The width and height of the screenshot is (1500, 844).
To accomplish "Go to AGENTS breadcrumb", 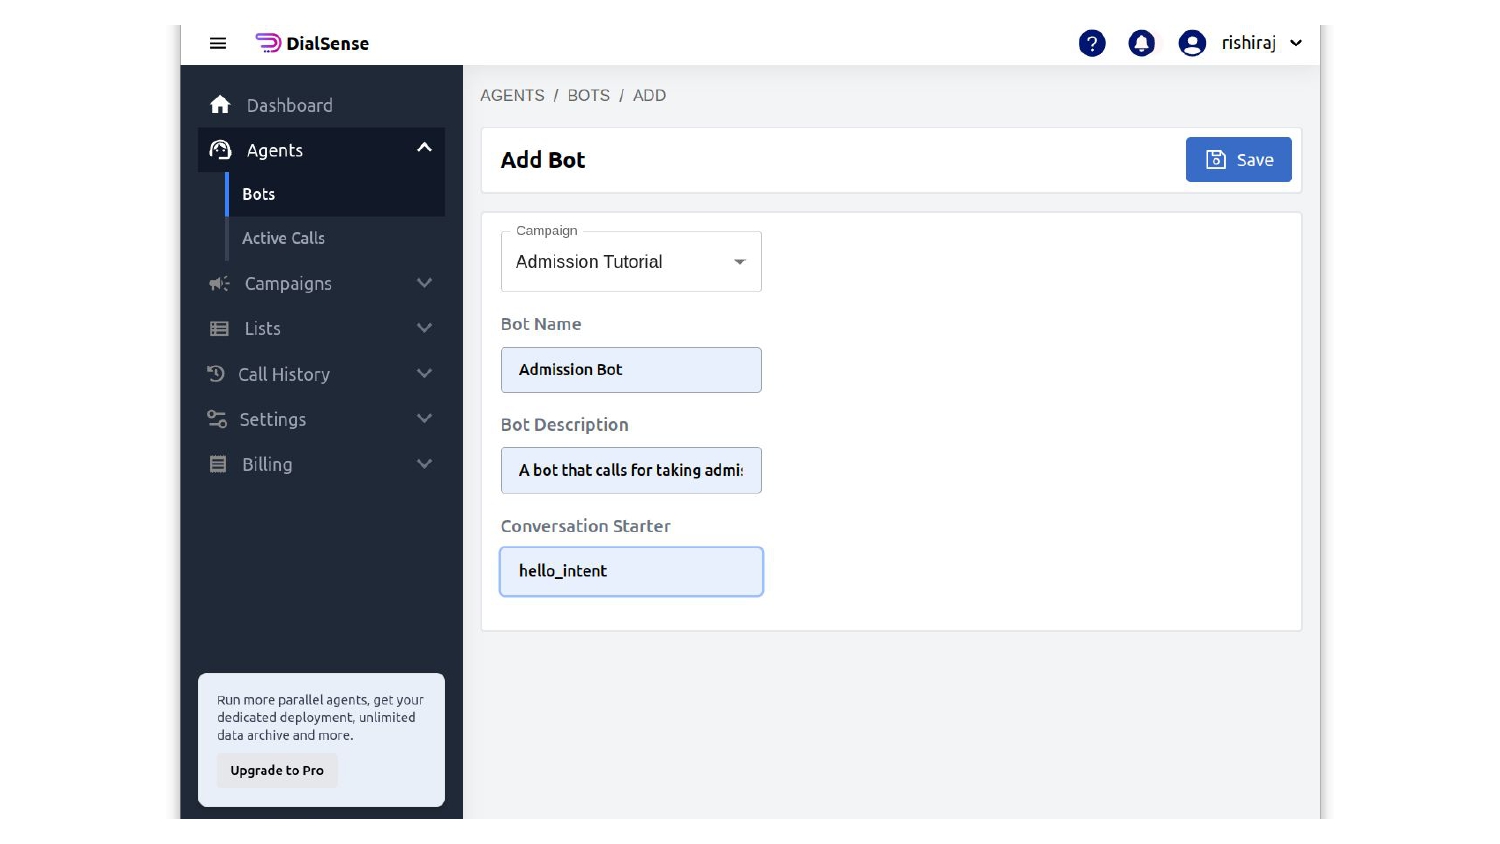I will tap(512, 95).
